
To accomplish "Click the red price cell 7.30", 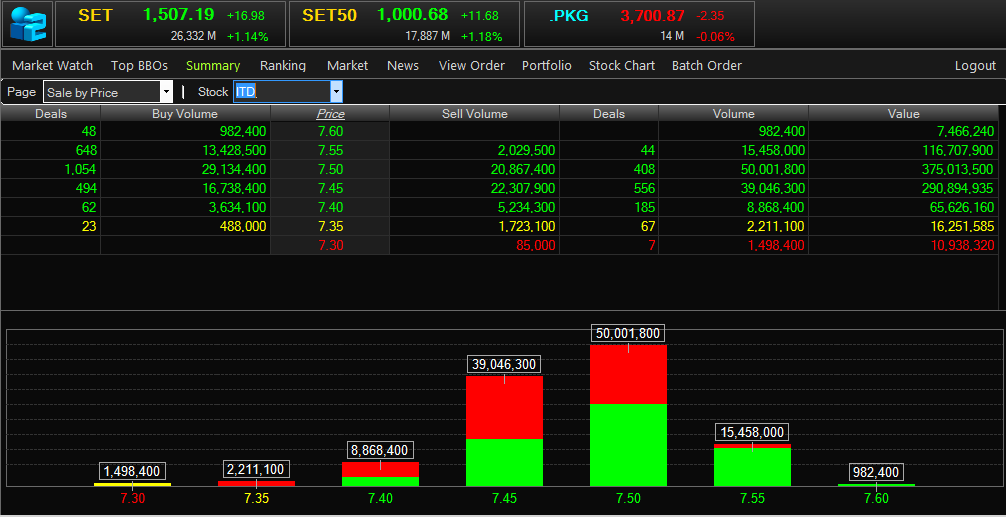I will tap(330, 245).
